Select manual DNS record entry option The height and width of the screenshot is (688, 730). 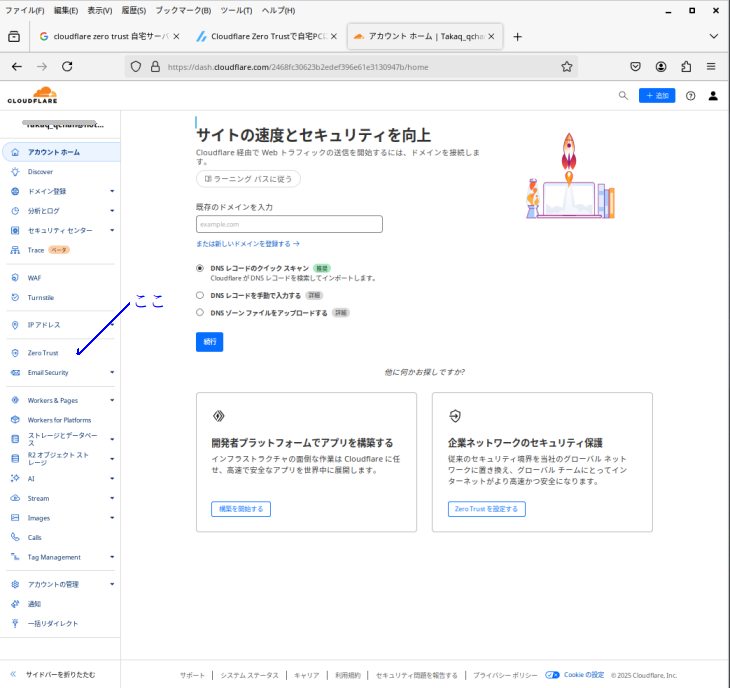[x=200, y=296]
